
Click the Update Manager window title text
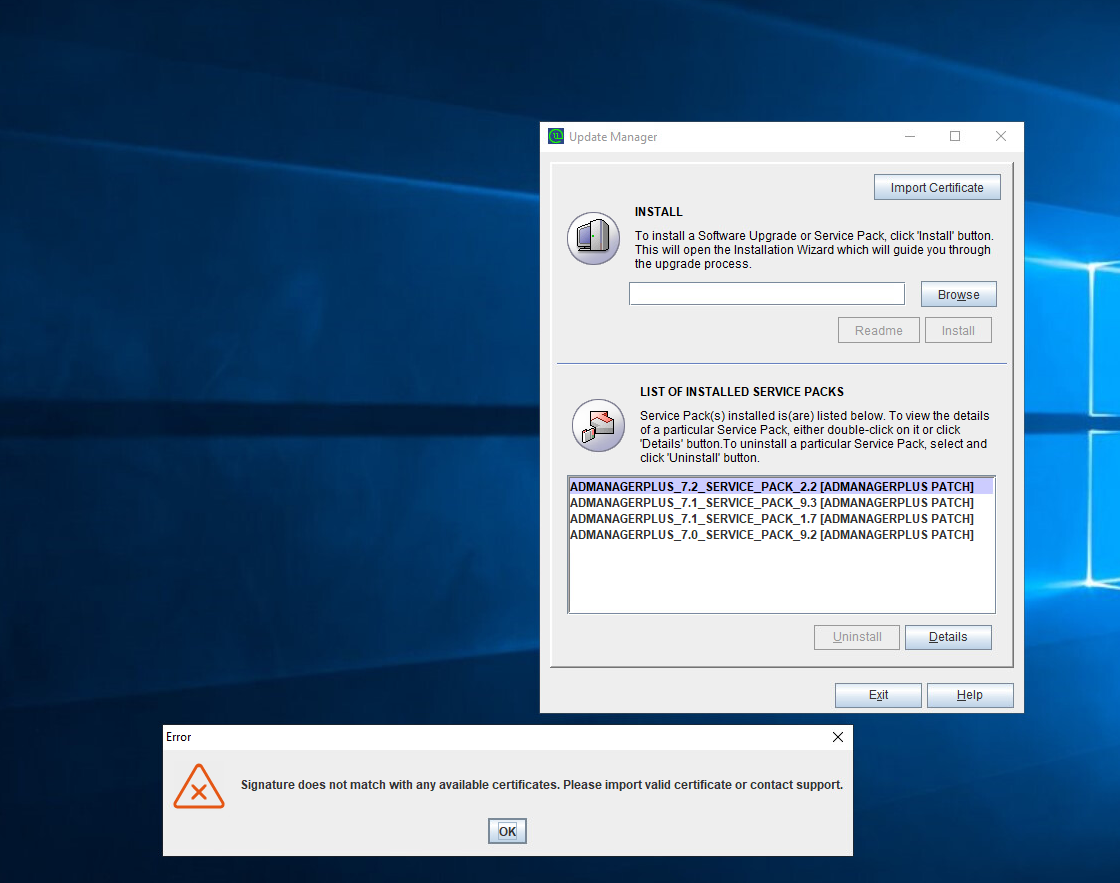613,136
